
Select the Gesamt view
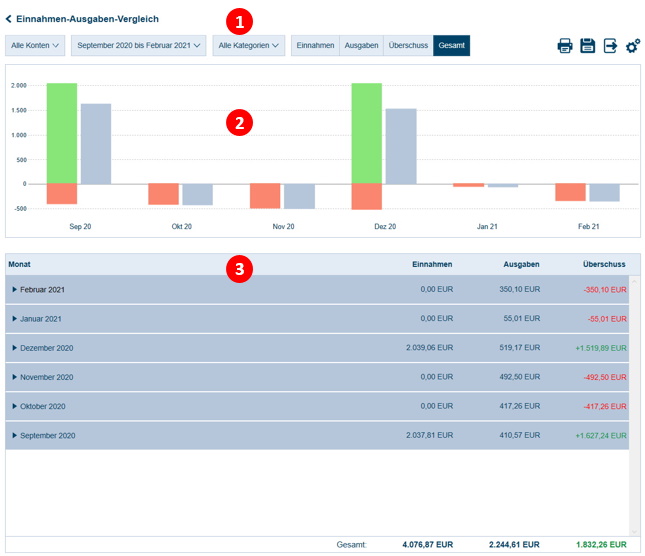[x=451, y=45]
